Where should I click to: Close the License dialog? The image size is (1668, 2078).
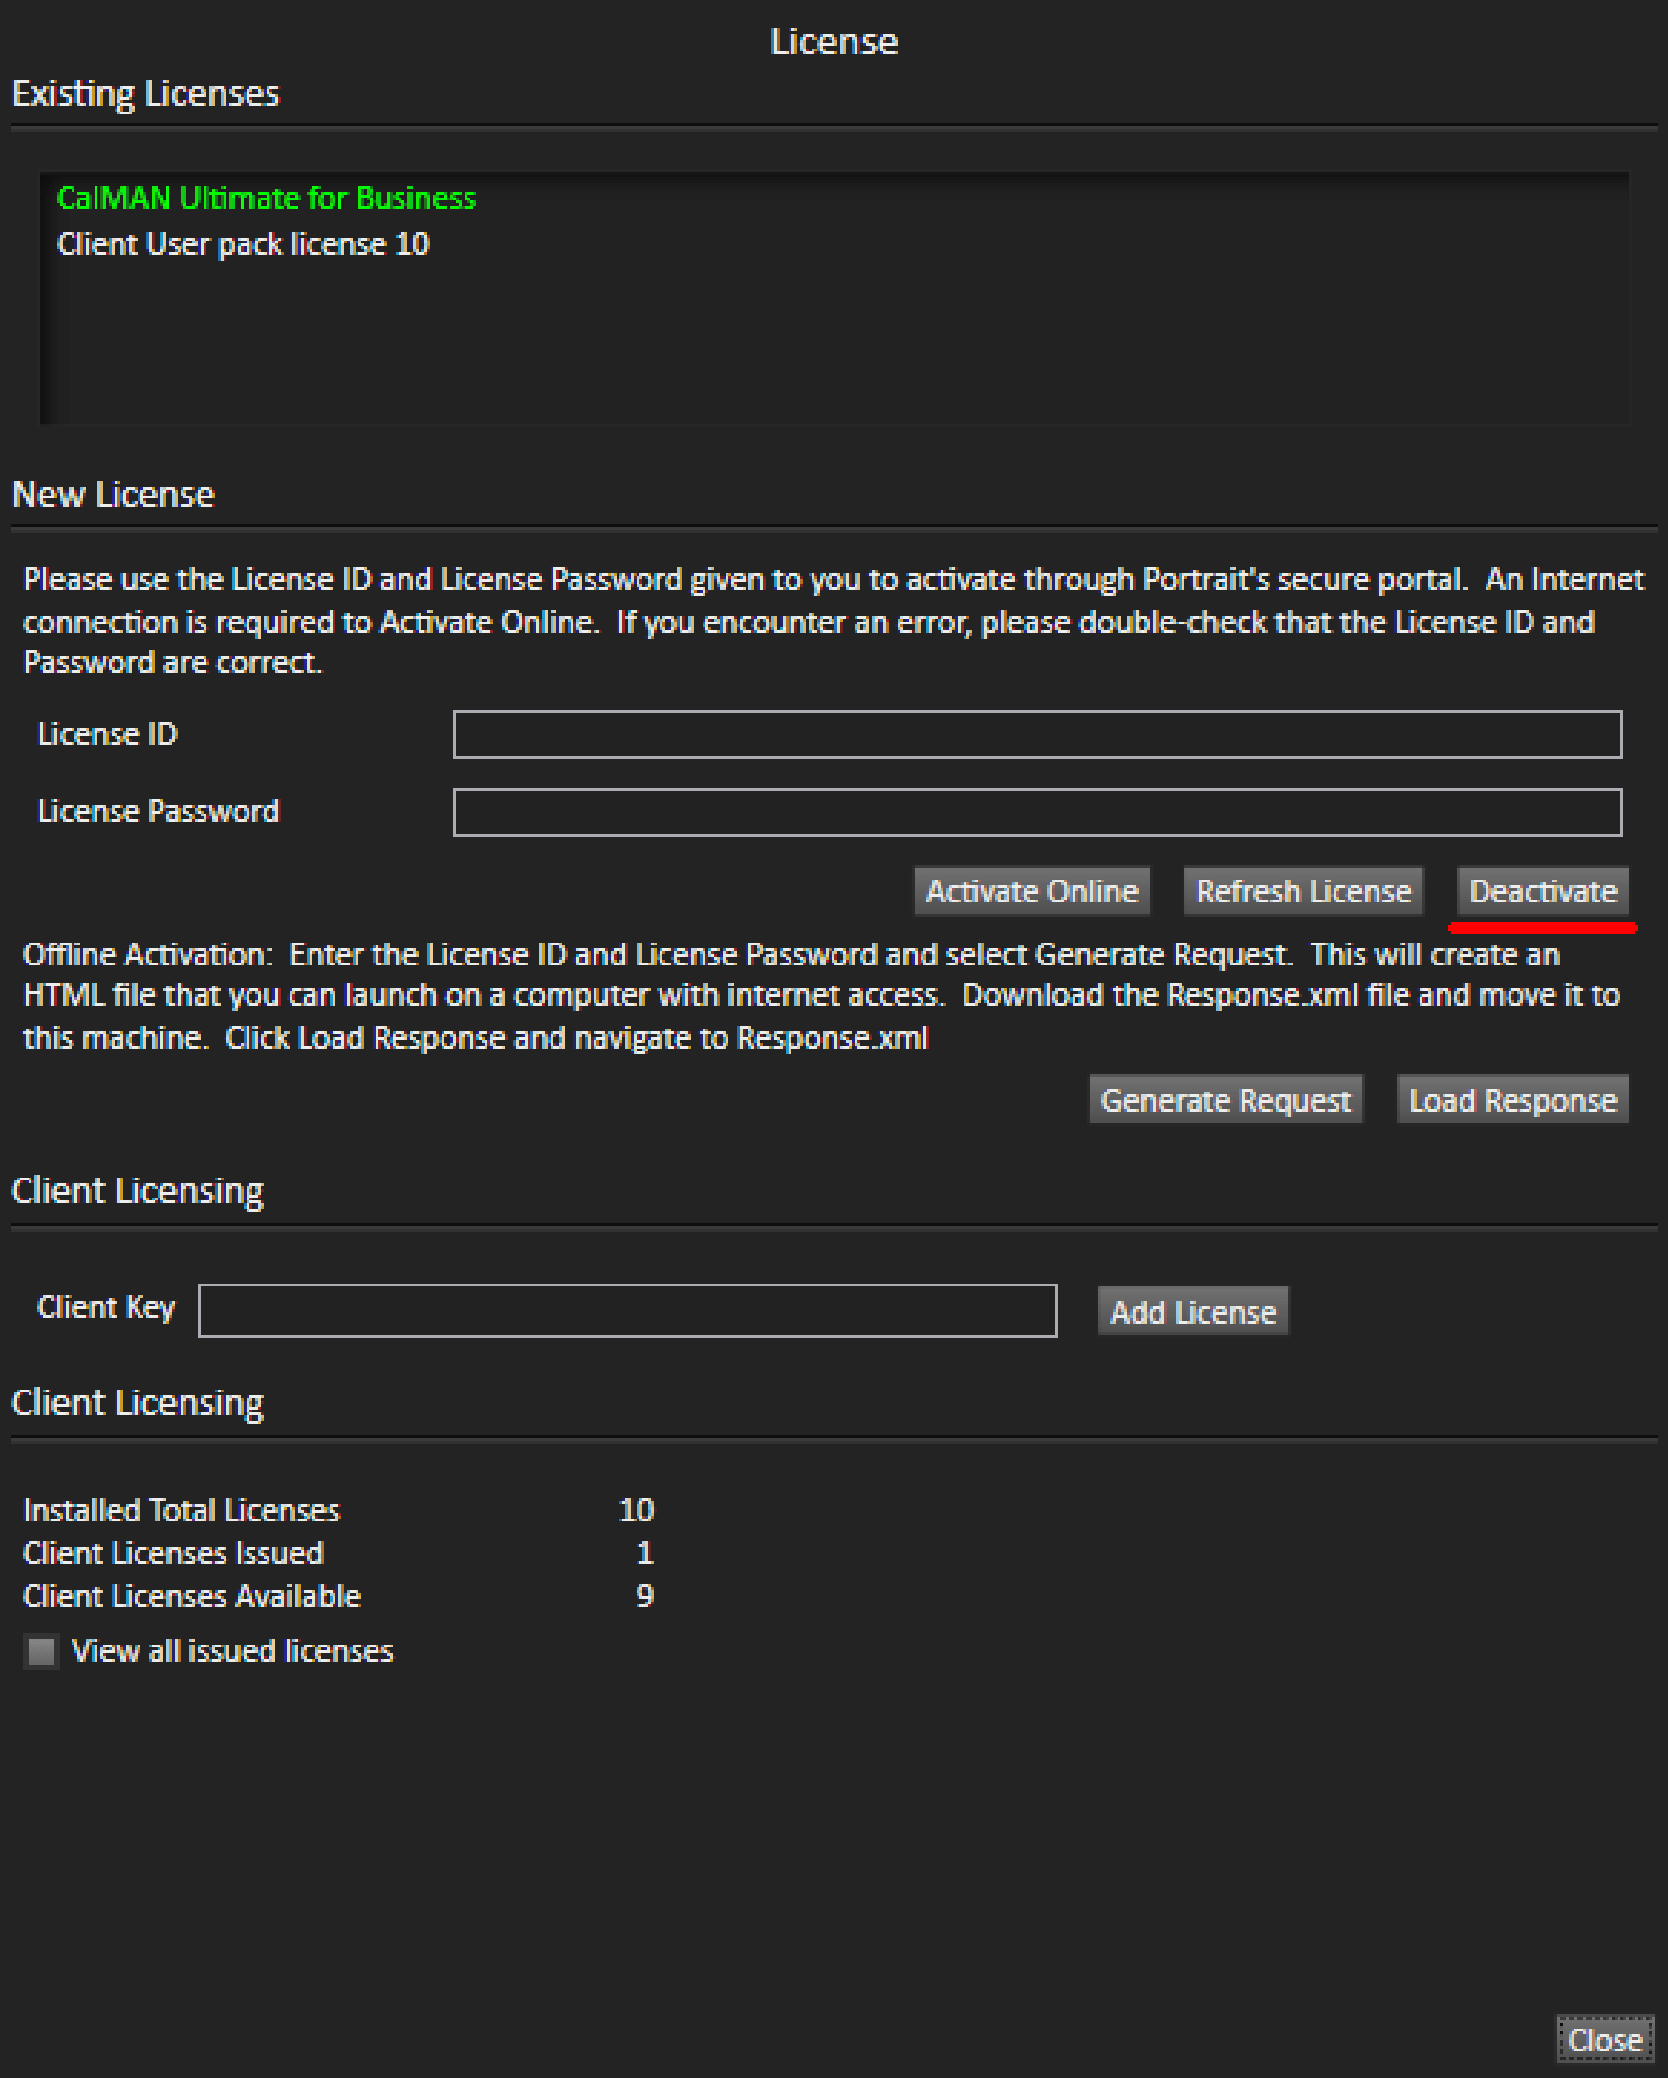pos(1605,2039)
